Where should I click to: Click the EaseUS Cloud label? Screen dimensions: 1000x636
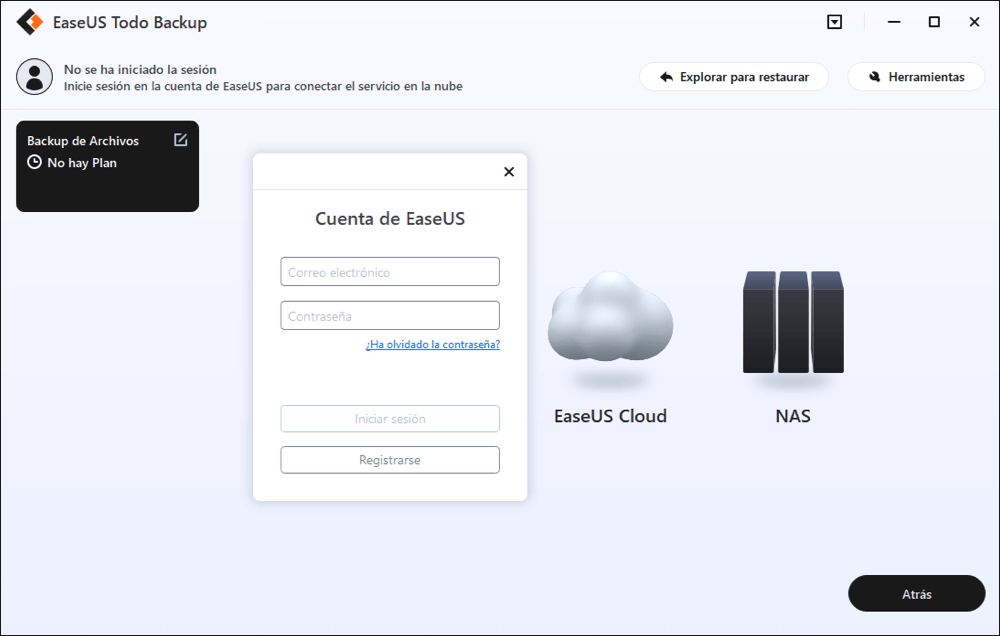coord(610,416)
